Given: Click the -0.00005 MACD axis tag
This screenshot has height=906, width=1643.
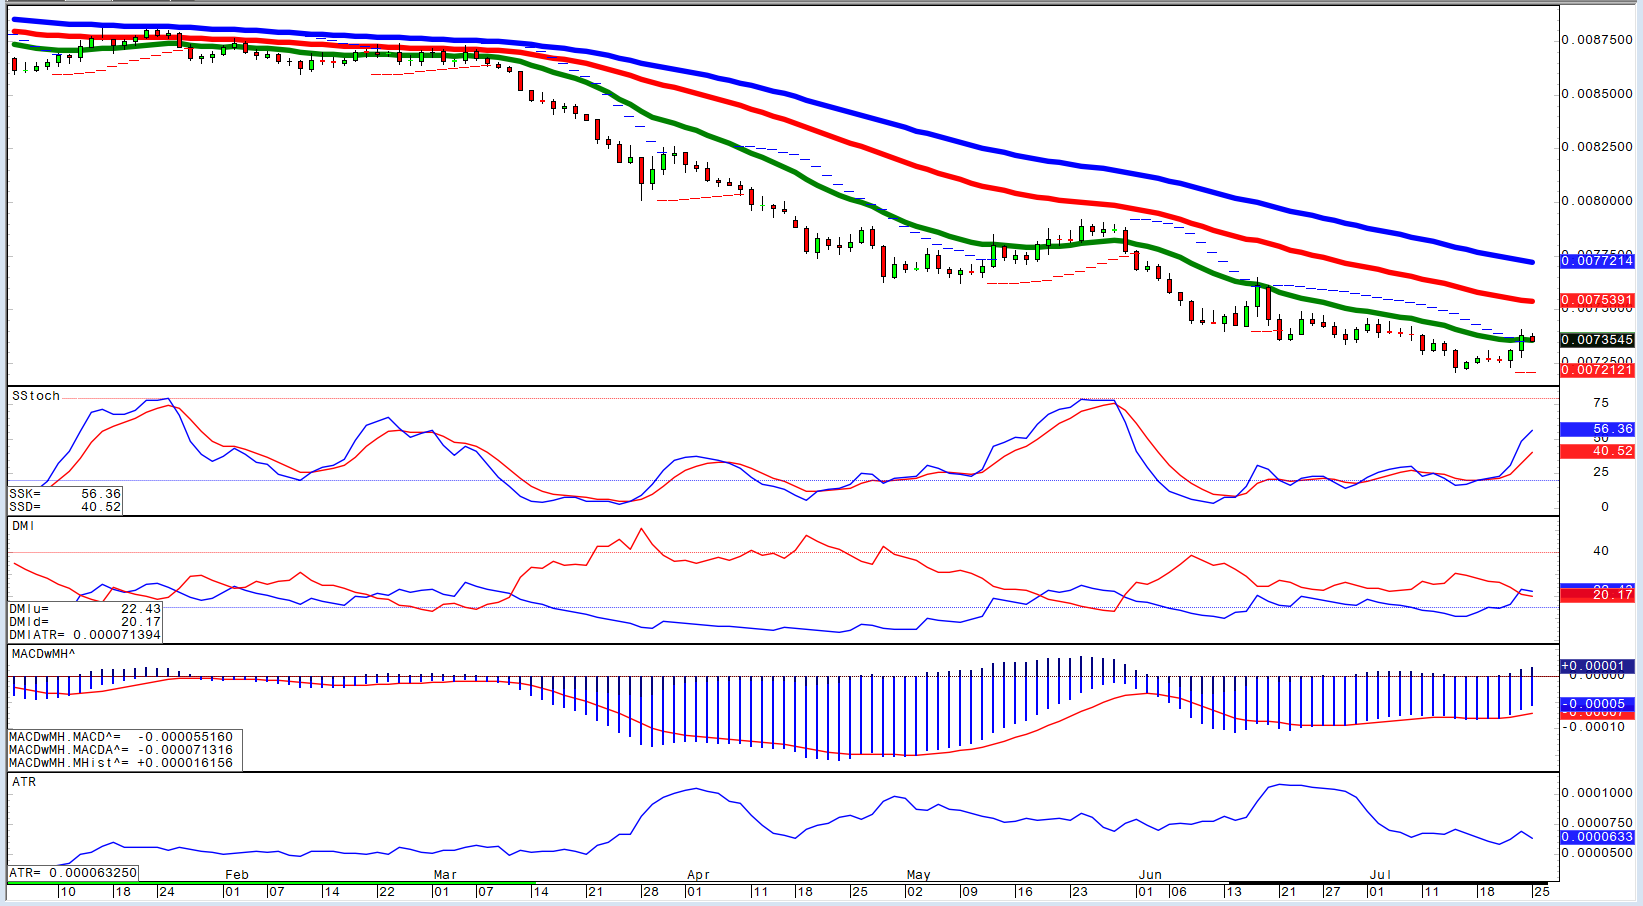Looking at the screenshot, I should pyautogui.click(x=1597, y=704).
